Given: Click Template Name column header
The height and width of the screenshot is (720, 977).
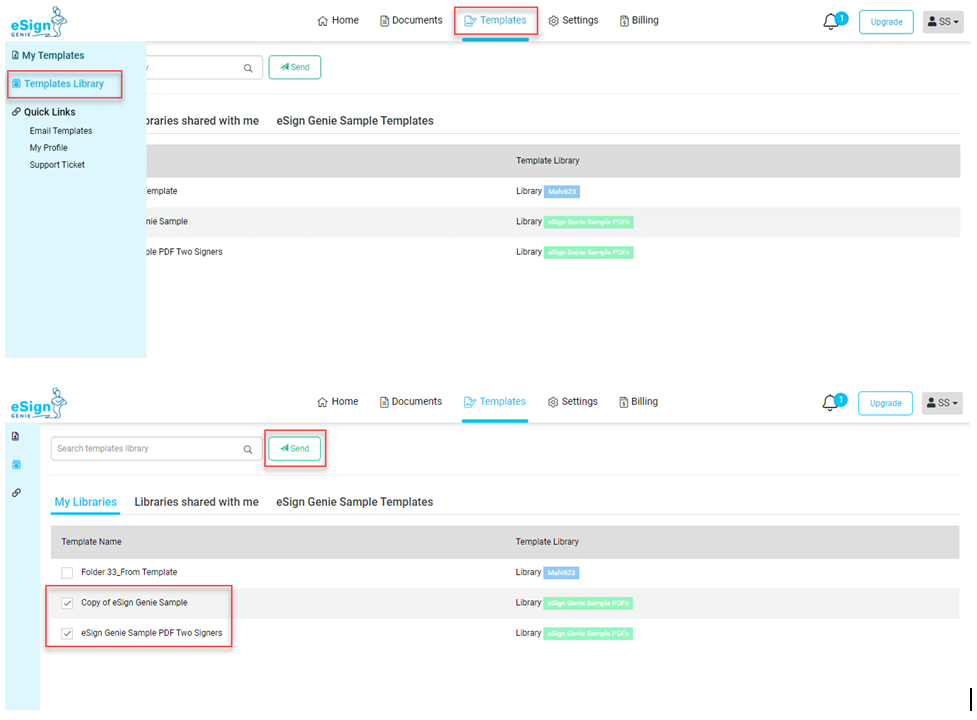Looking at the screenshot, I should (x=92, y=542).
